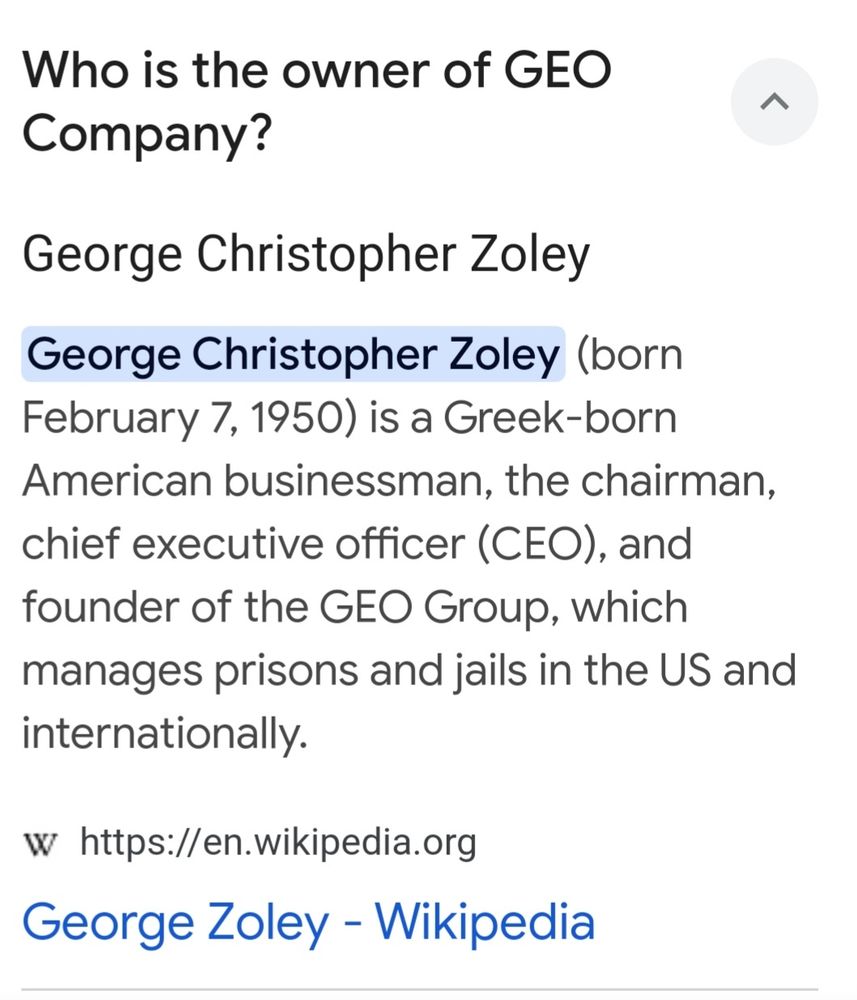
Task: Collapse the GEO Company owner question
Action: pos(774,101)
